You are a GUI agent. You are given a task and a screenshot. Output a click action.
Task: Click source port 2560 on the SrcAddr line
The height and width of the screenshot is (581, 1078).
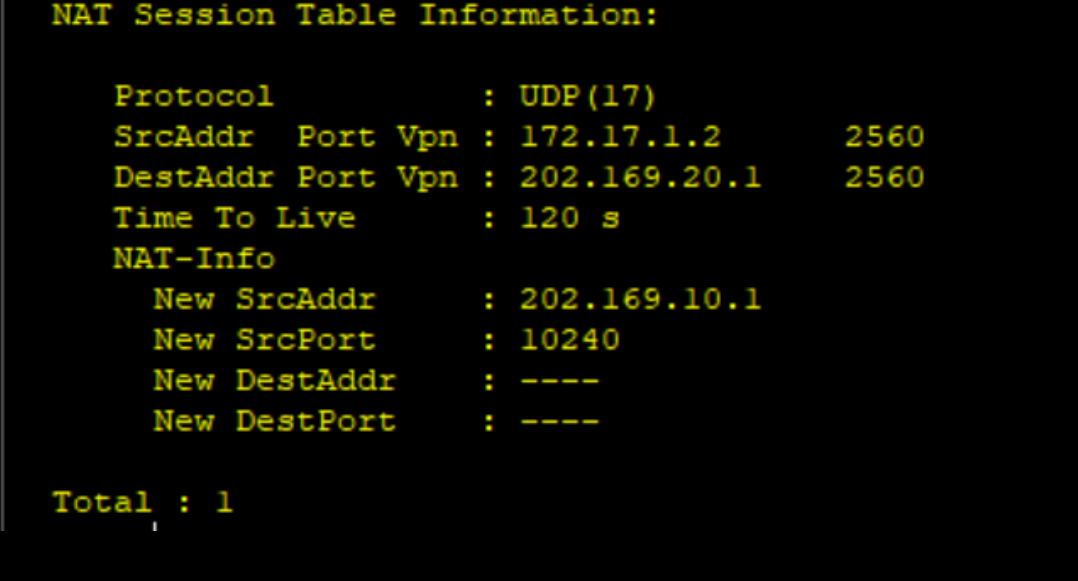click(x=884, y=137)
